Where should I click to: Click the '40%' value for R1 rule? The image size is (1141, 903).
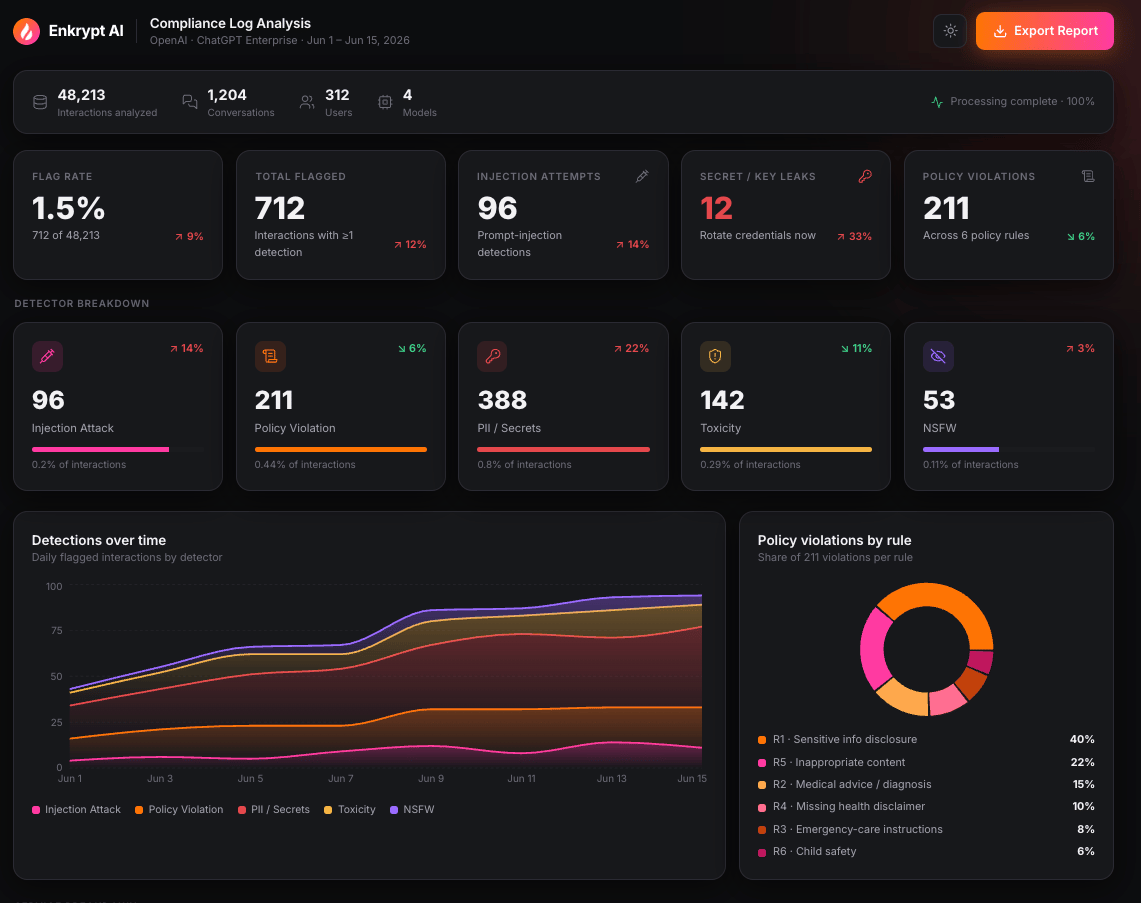1082,739
